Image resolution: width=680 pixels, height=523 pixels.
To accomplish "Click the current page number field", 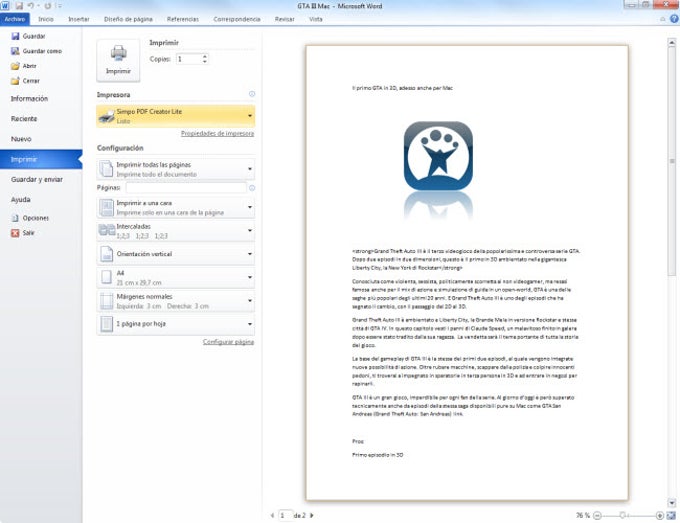I will pos(285,515).
